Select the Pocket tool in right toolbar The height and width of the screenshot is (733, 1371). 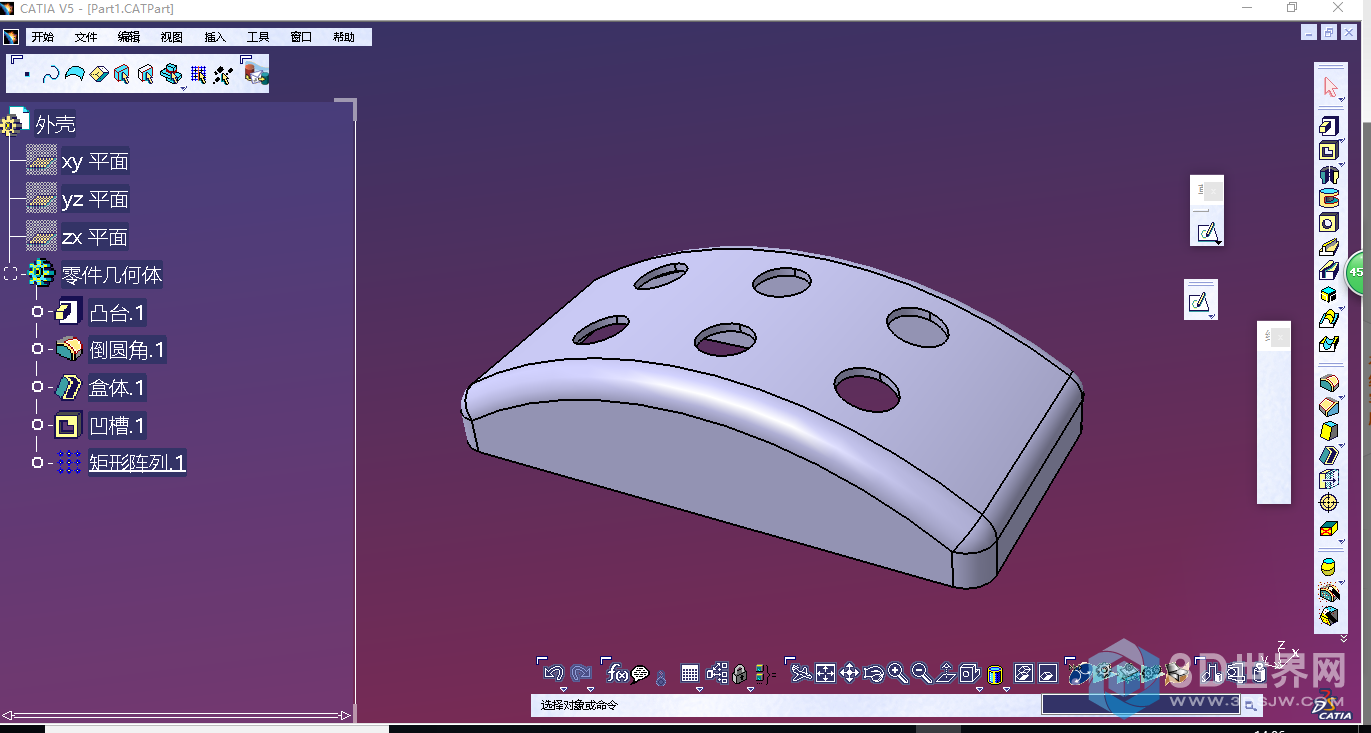[x=1328, y=150]
